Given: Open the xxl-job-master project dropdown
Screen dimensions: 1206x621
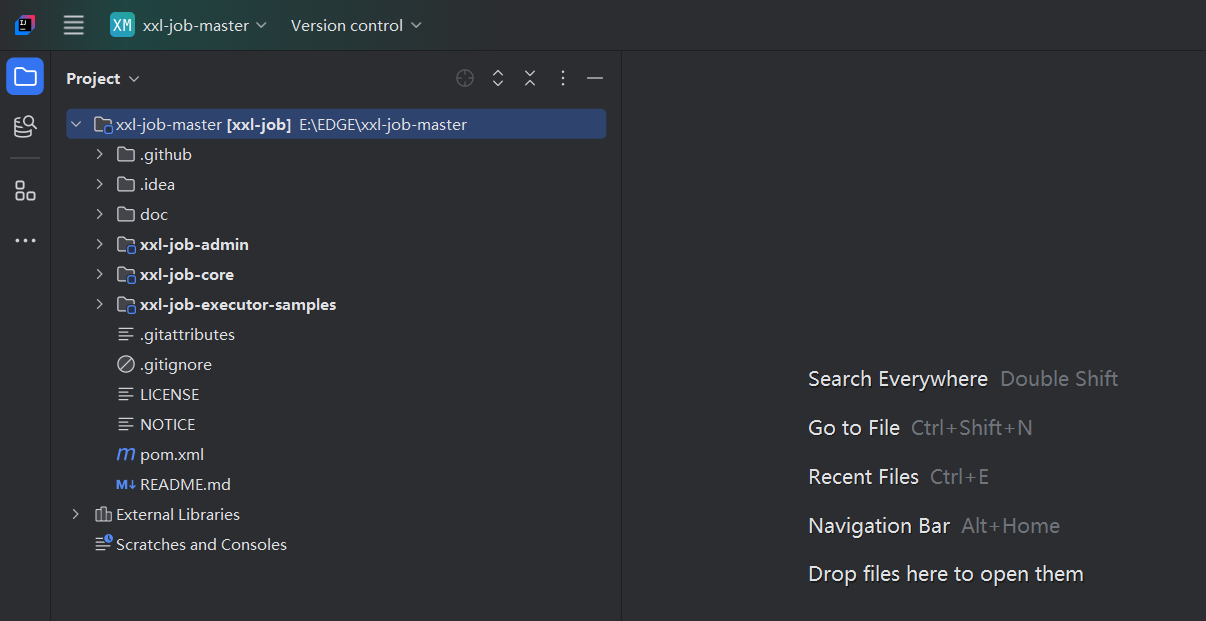Looking at the screenshot, I should (x=189, y=25).
